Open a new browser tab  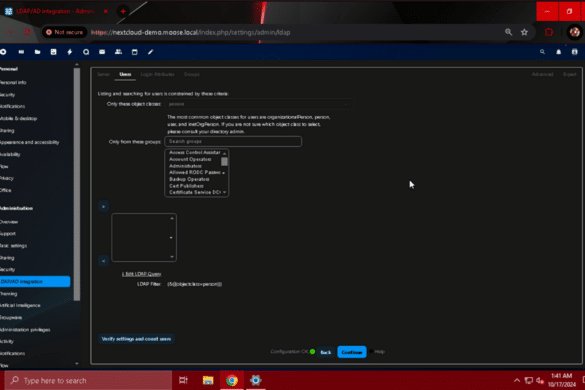pyautogui.click(x=123, y=11)
